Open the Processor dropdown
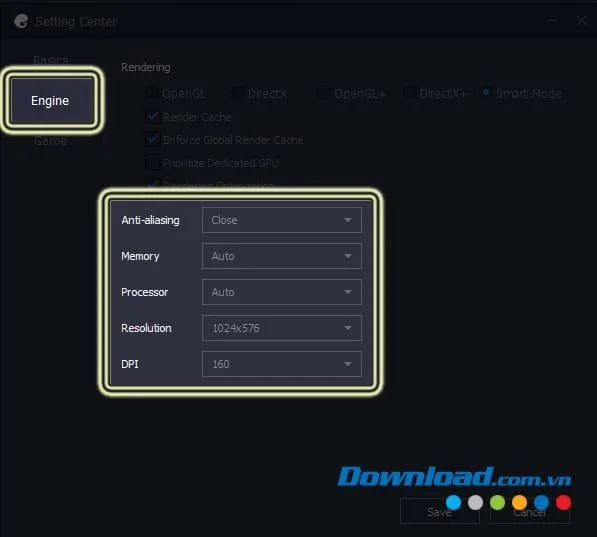The width and height of the screenshot is (597, 537). [x=282, y=292]
